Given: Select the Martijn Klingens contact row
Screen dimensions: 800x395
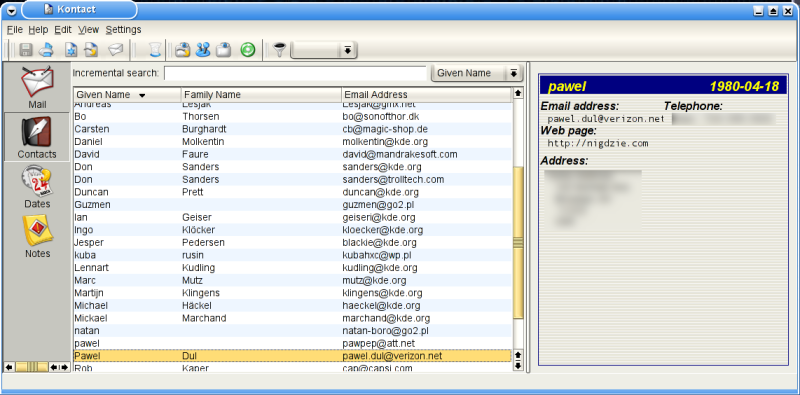Looking at the screenshot, I should 292,293.
